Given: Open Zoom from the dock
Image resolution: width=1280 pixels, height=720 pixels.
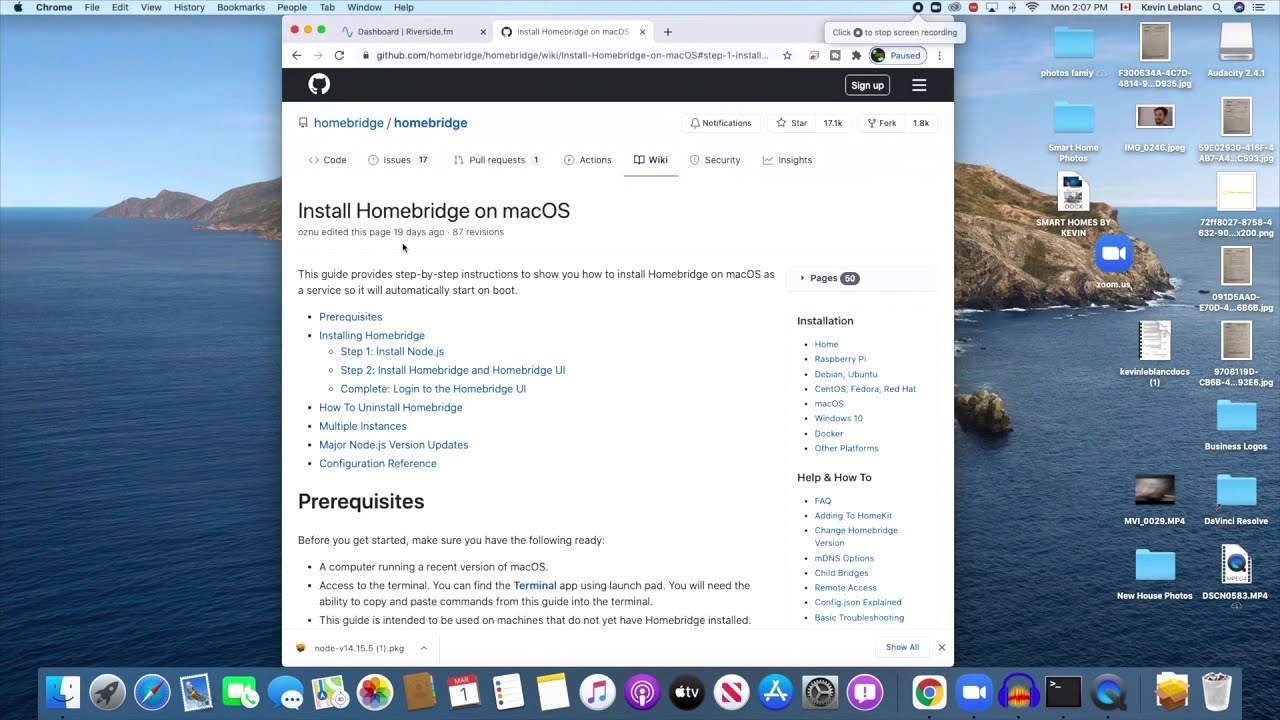Looking at the screenshot, I should (973, 692).
